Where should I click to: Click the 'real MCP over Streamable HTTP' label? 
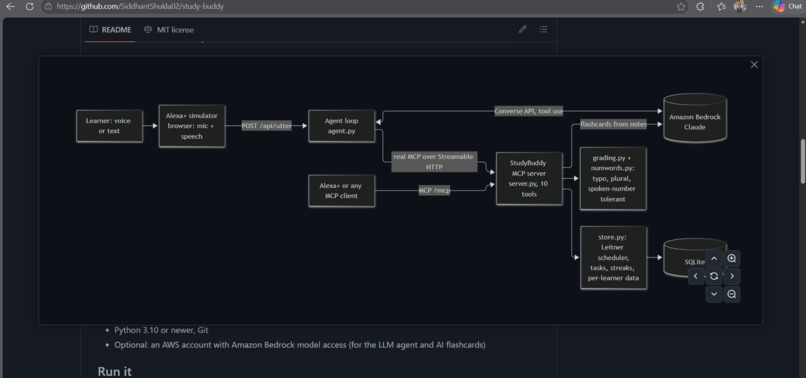click(434, 162)
